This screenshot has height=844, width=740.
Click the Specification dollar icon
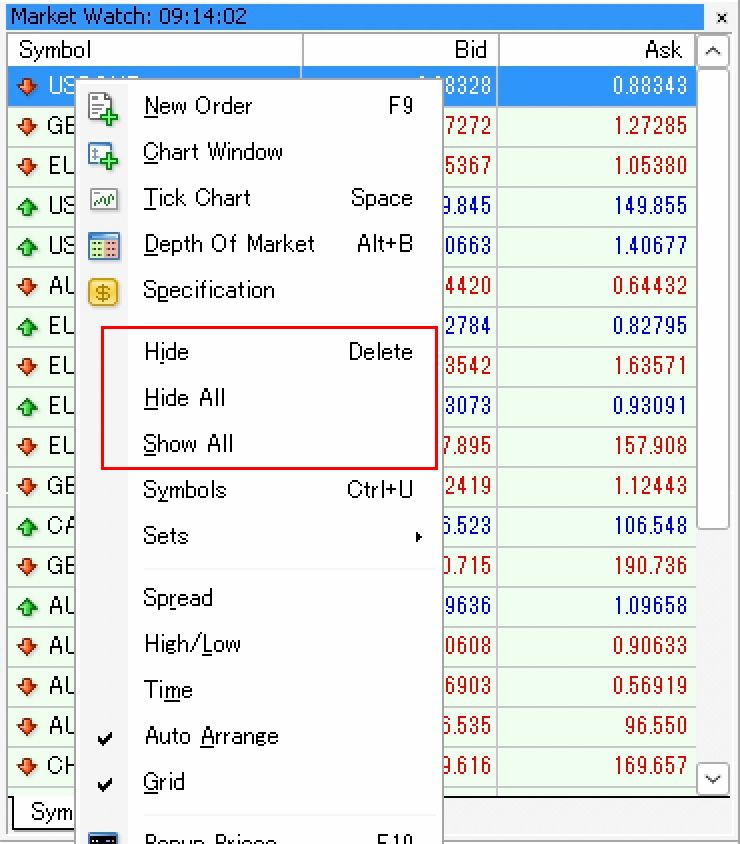click(x=103, y=291)
